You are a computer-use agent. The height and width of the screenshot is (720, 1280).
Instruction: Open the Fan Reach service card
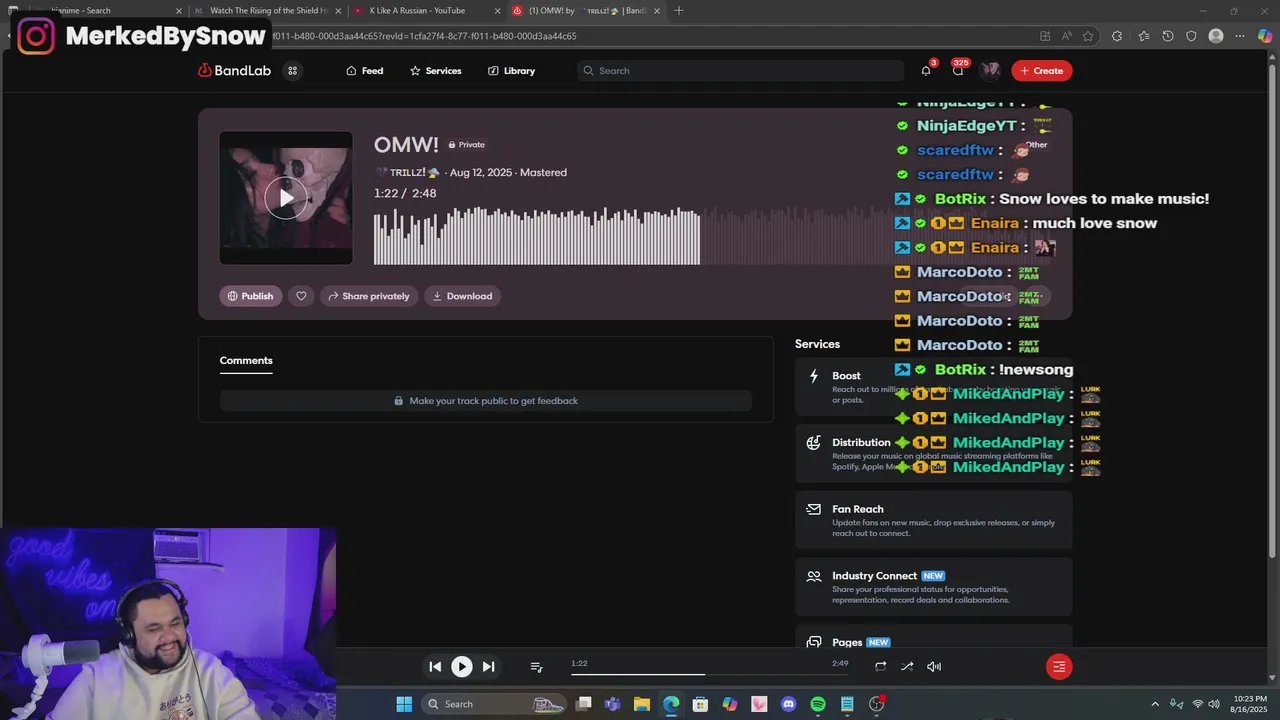pyautogui.click(x=934, y=520)
